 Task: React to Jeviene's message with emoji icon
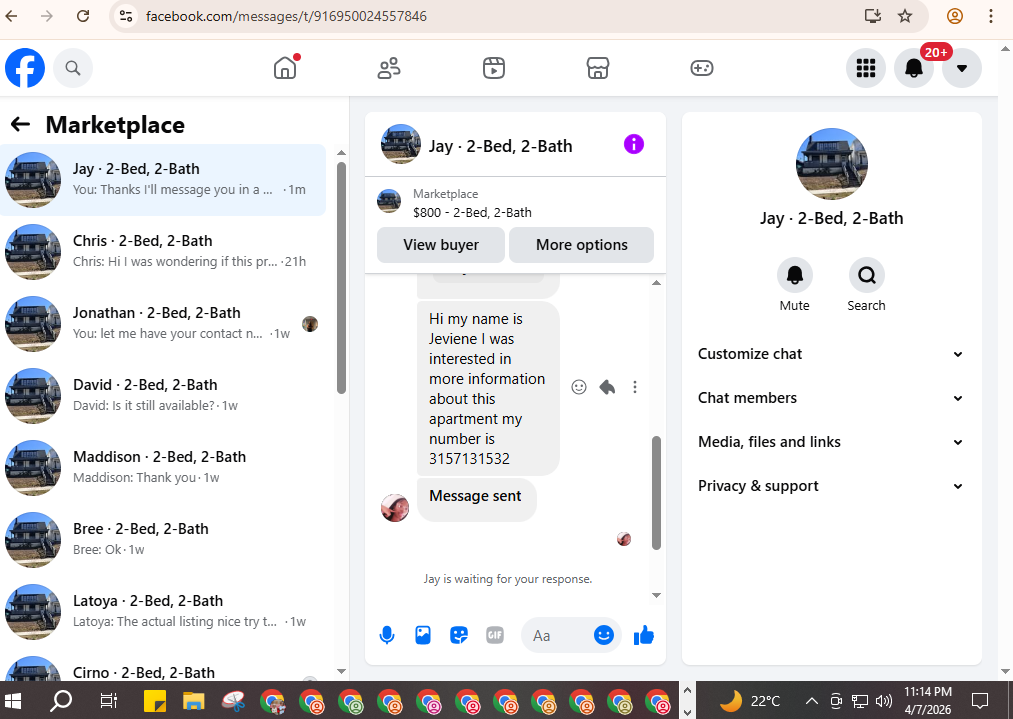(579, 387)
